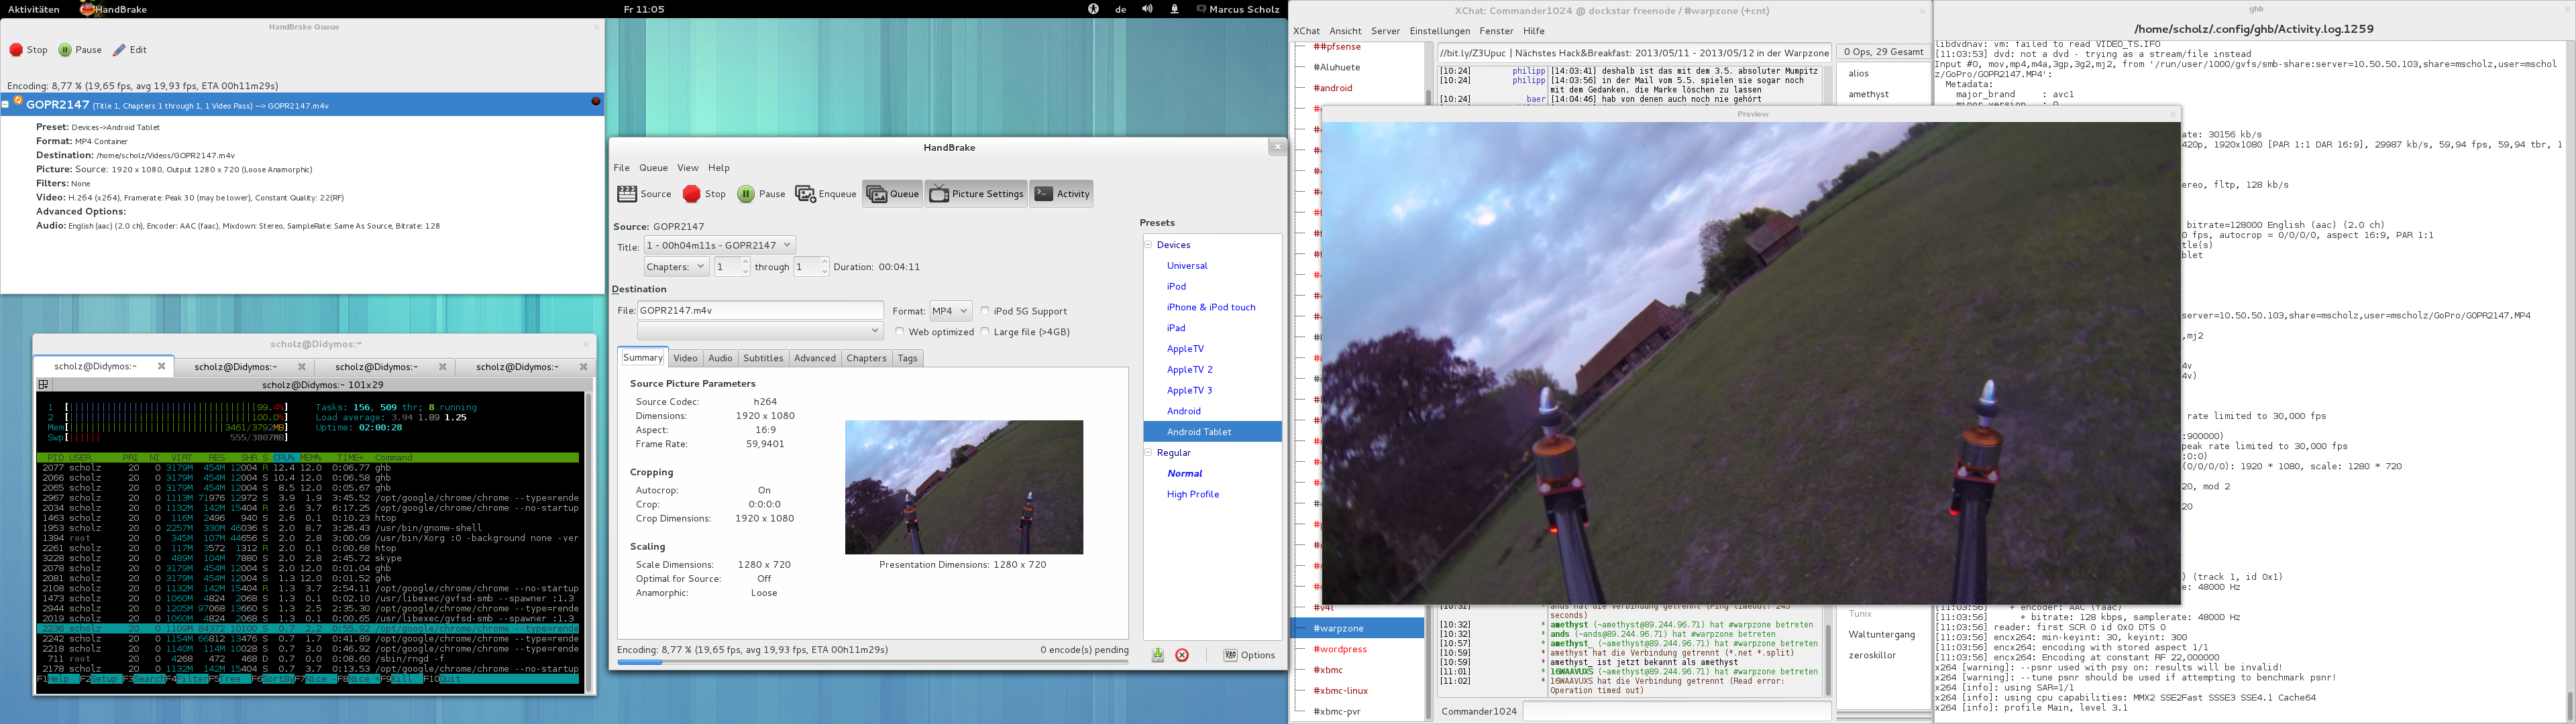Click encoding progress bar in HandBrake
This screenshot has height=724, width=2576.
coord(872,662)
